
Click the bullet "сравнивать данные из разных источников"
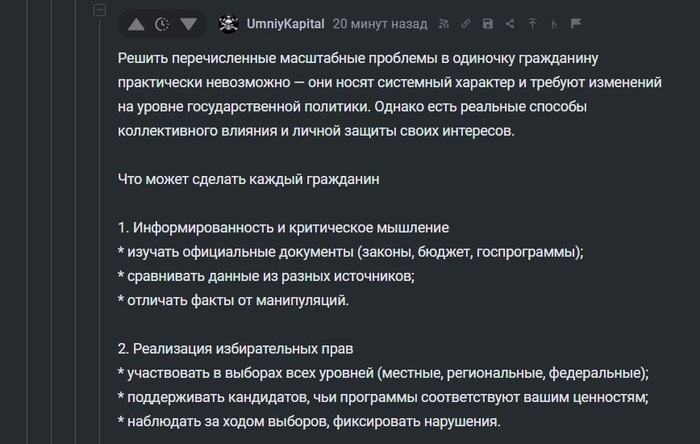point(265,276)
